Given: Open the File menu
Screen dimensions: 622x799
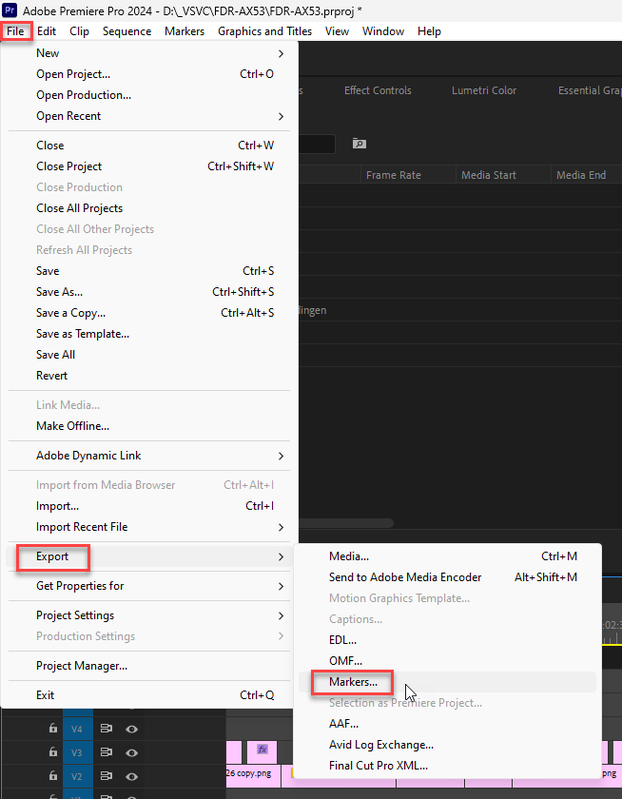Looking at the screenshot, I should 15,32.
